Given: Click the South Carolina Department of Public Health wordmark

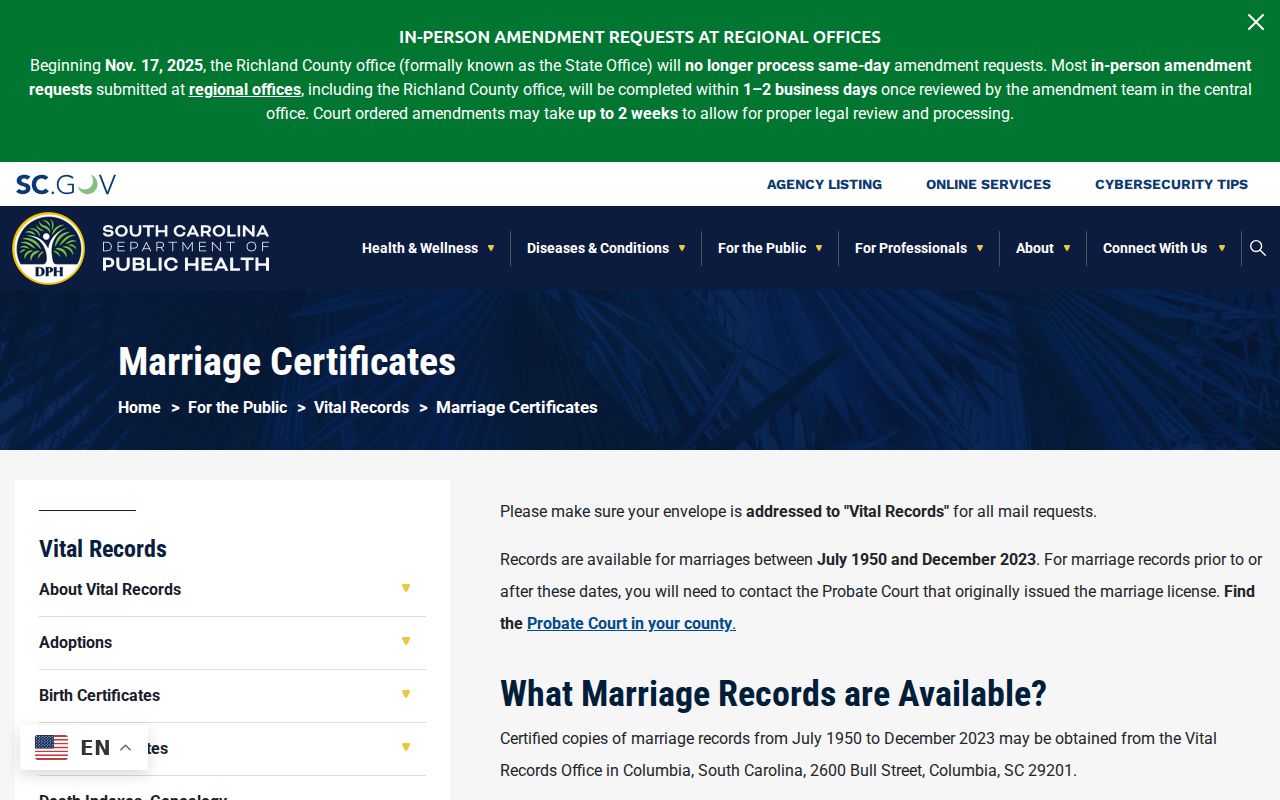Looking at the screenshot, I should coord(186,248).
